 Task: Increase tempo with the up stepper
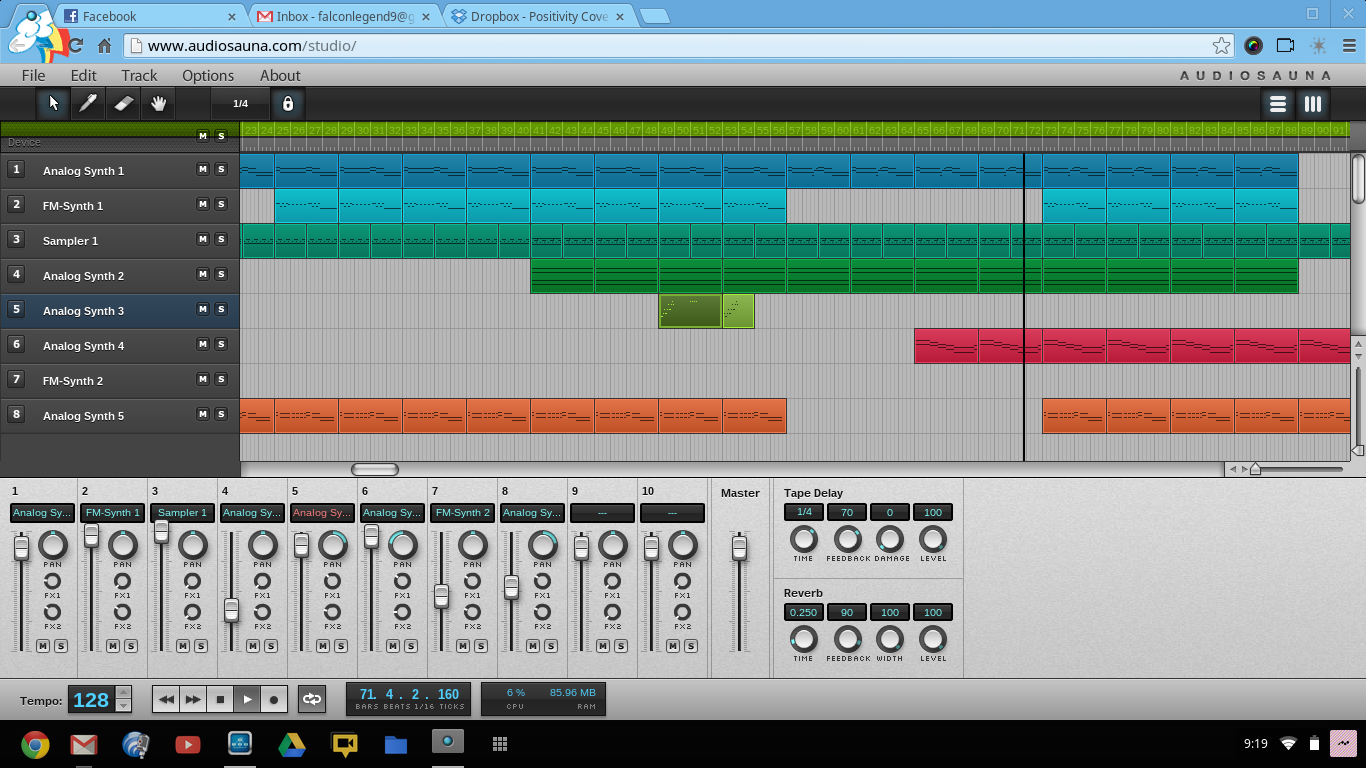tap(123, 692)
